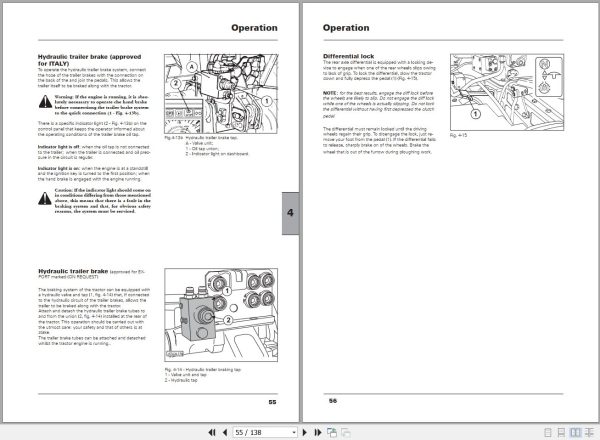
Task: Click the caution triangle beside the Caution text
Action: click(x=45, y=198)
